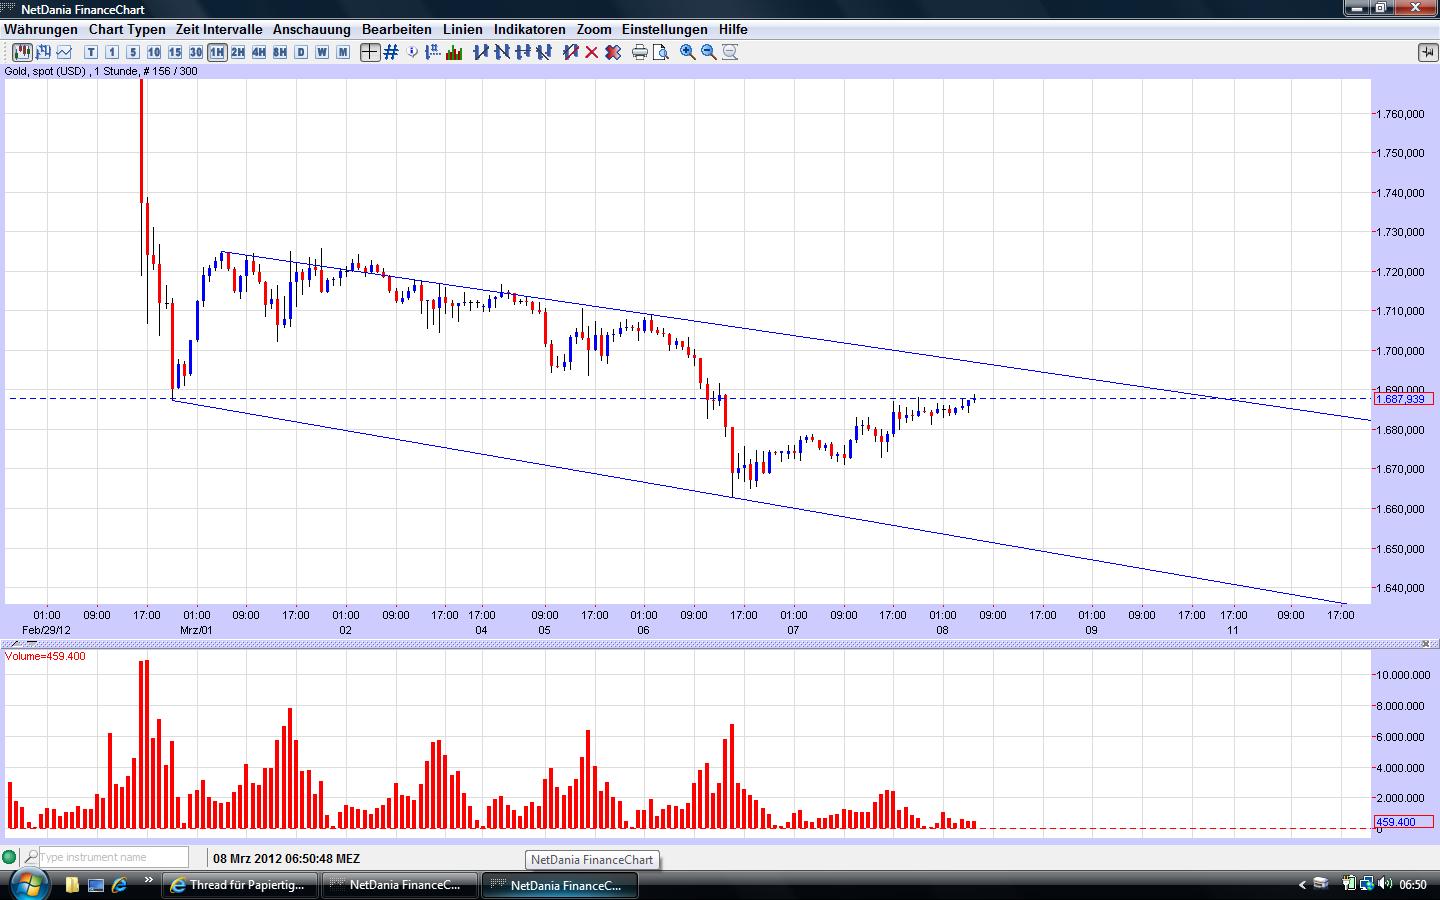Activate the crosshair cursor tool
The image size is (1440, 900).
coord(370,52)
